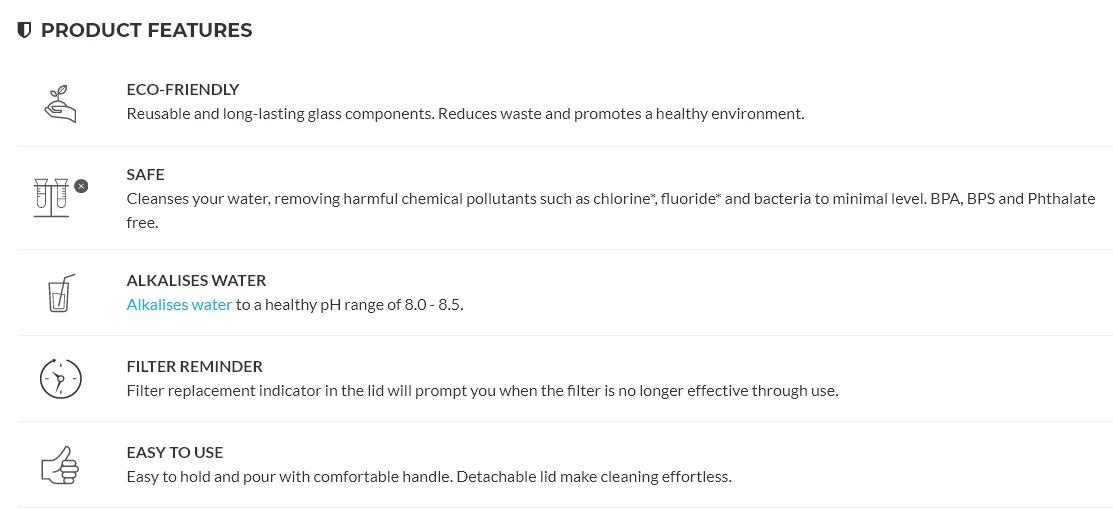
Task: Click the eco-friendly plant-in-hand icon
Action: click(x=60, y=103)
